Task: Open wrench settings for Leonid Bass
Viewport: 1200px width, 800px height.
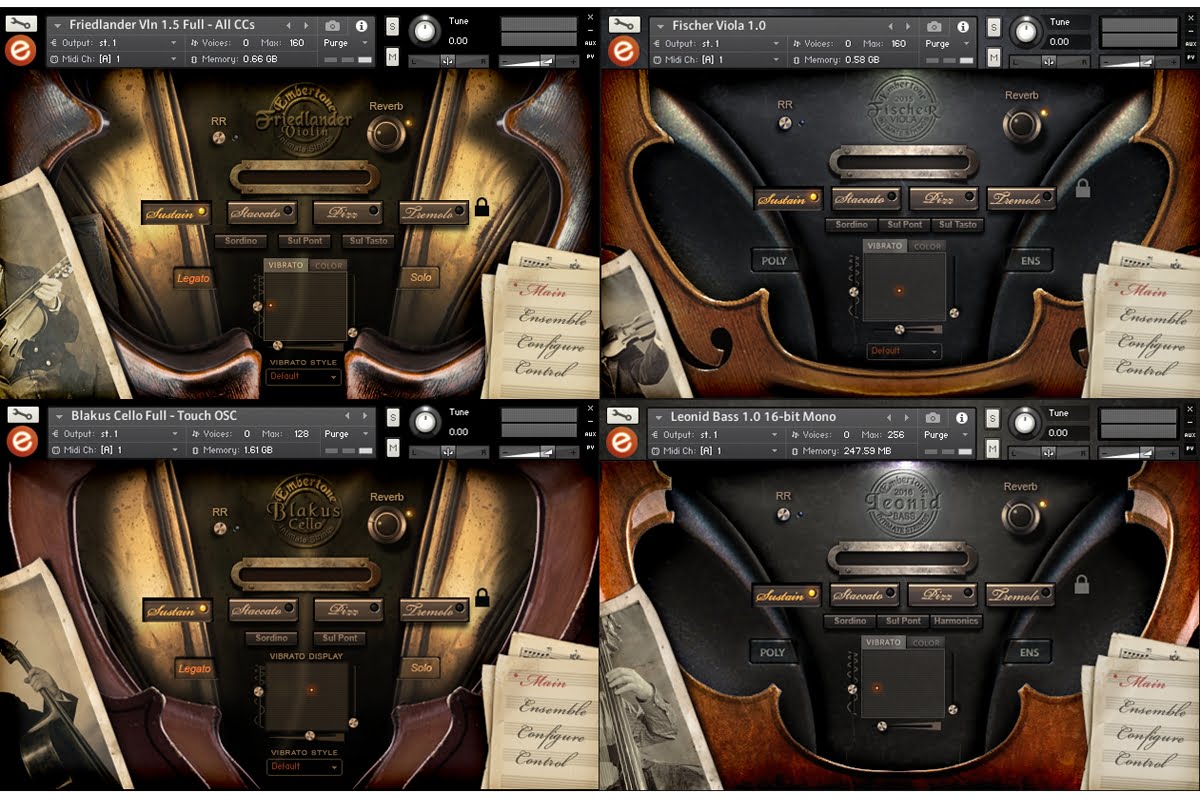Action: pos(623,416)
